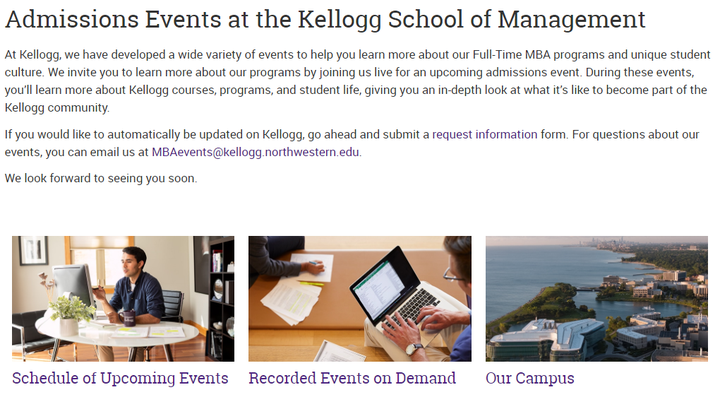Click the paragraph beginning 'At Kellogg, we have developed'
The image size is (720, 397).
click(357, 81)
